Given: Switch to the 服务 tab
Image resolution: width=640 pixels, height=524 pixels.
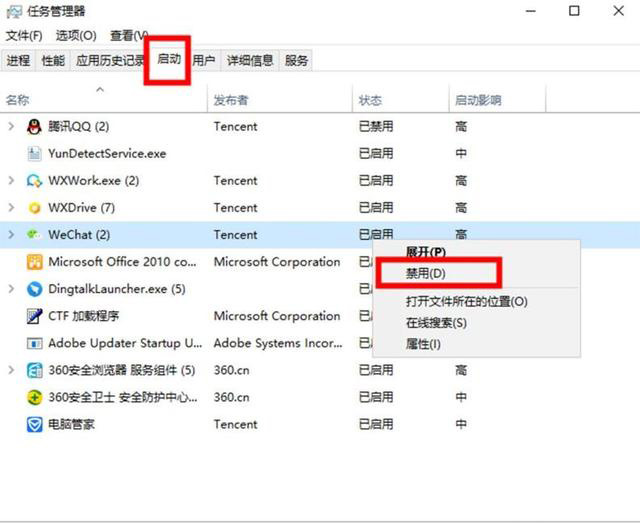Looking at the screenshot, I should tap(296, 61).
